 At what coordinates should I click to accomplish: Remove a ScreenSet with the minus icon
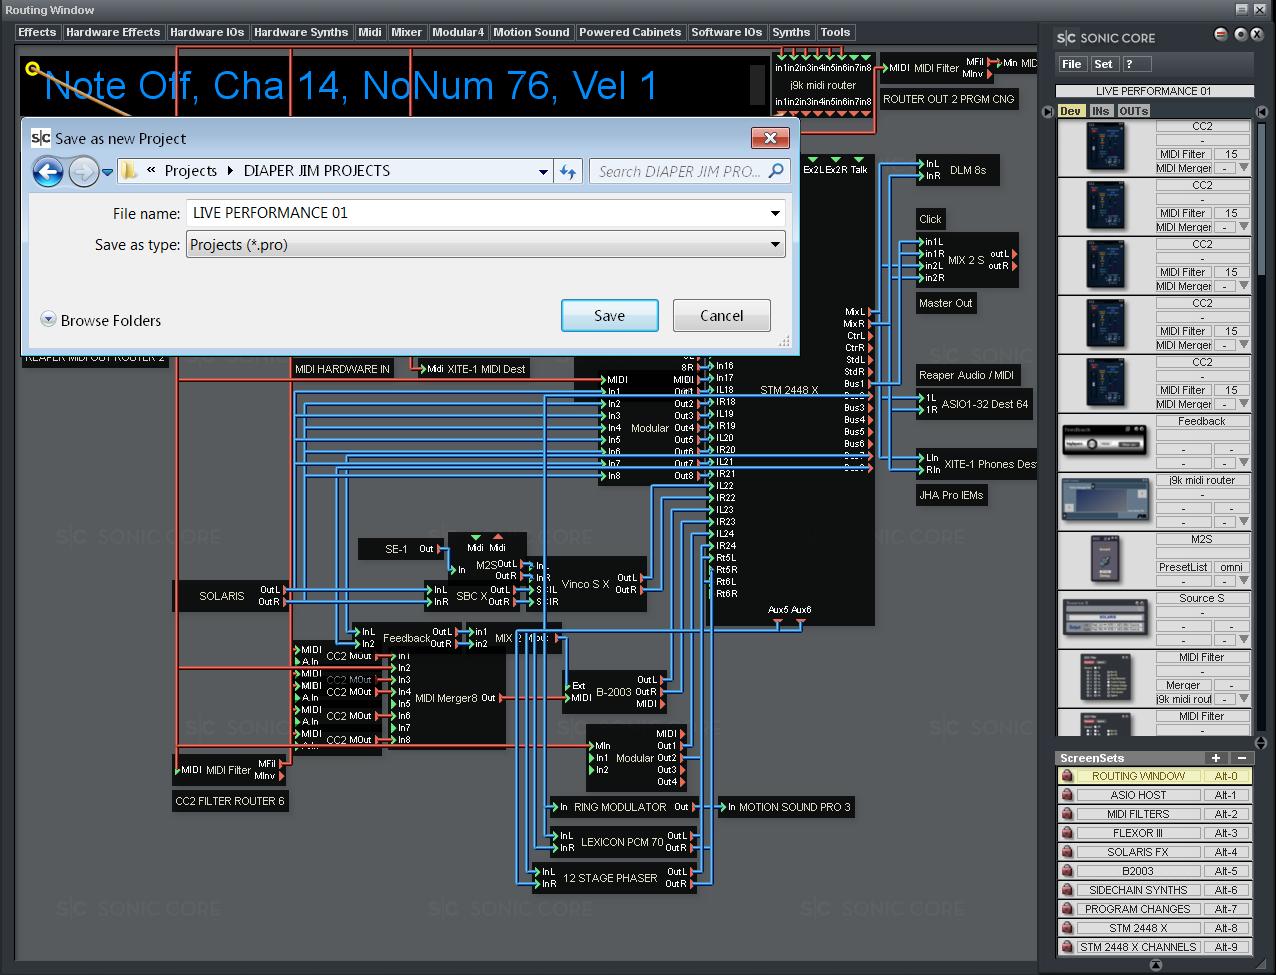click(1241, 758)
